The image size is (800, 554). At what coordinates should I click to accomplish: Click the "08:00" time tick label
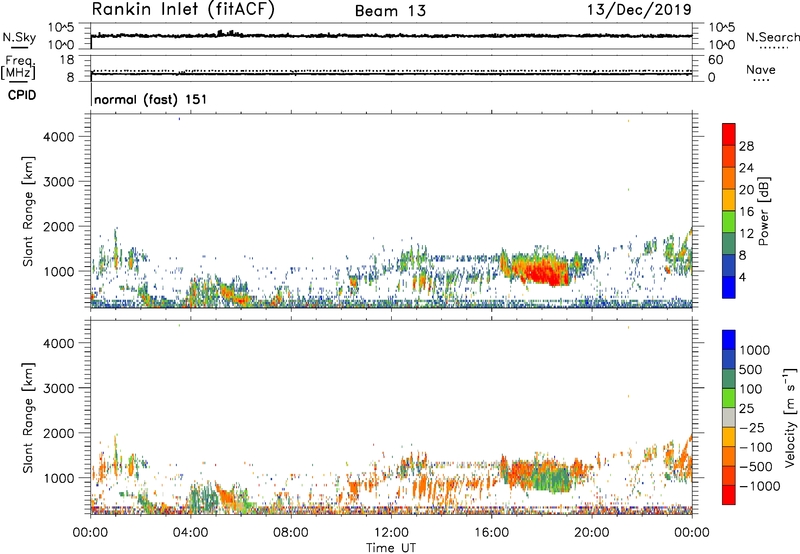pyautogui.click(x=291, y=533)
